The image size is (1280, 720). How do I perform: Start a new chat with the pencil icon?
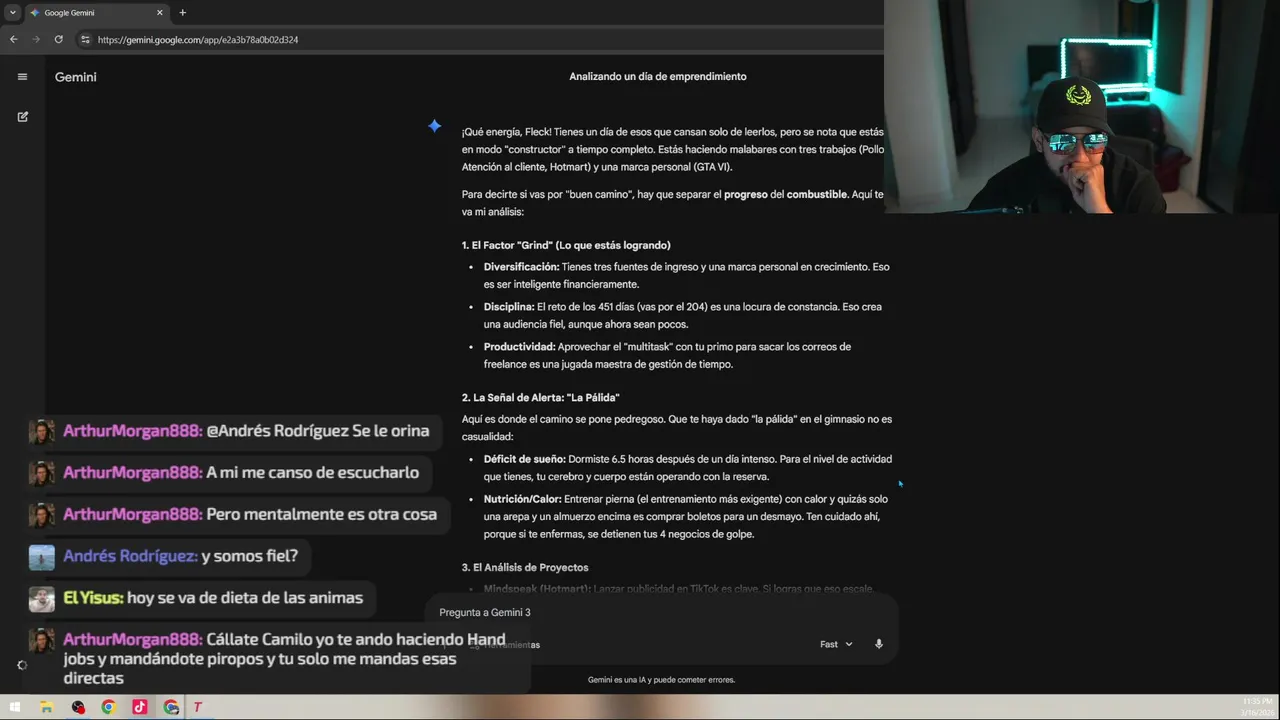[x=22, y=117]
